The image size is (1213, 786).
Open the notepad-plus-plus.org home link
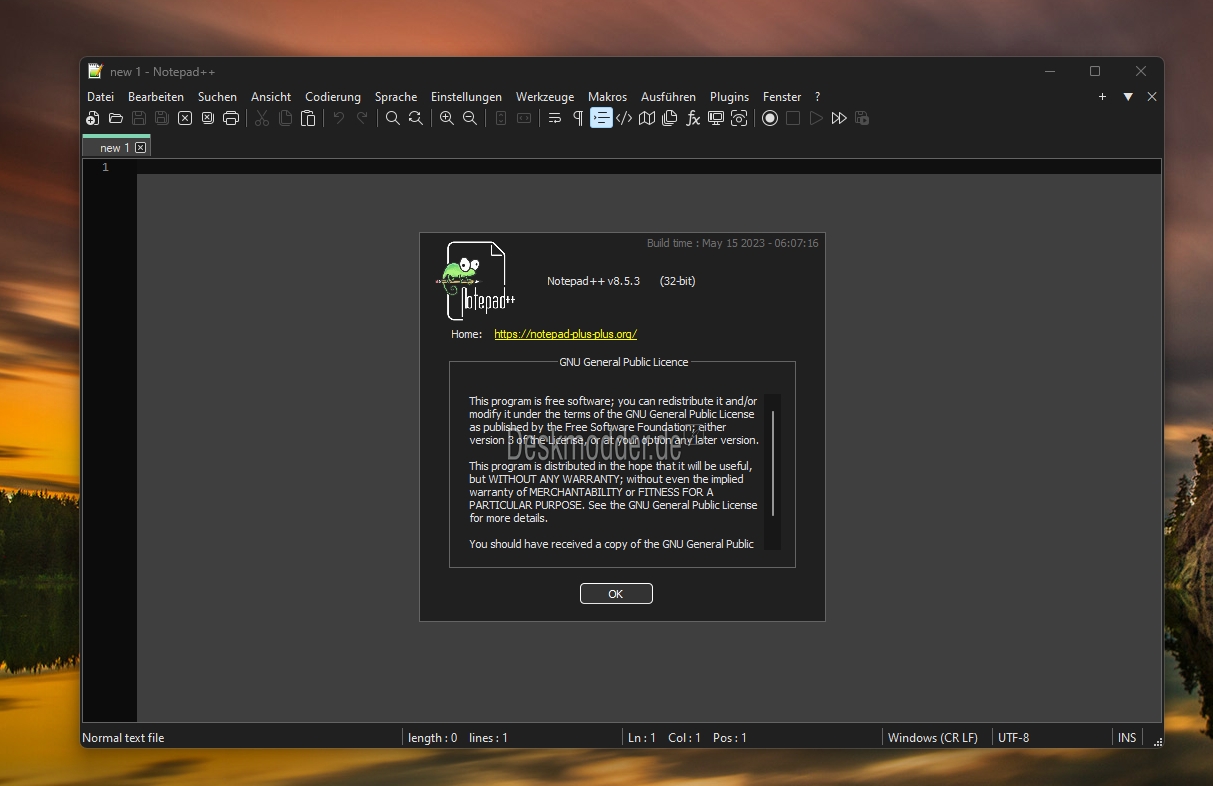tap(566, 334)
